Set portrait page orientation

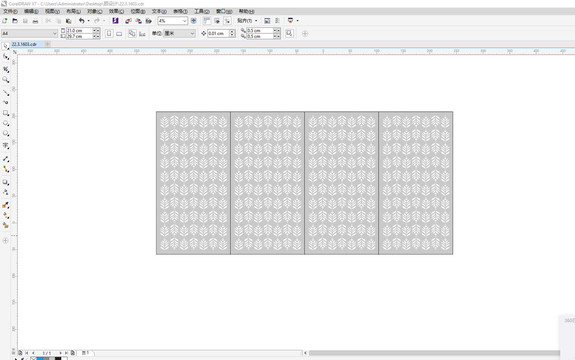click(109, 34)
